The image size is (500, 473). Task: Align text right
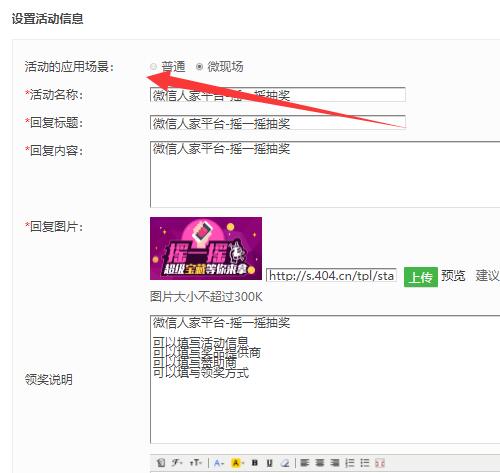(335, 463)
